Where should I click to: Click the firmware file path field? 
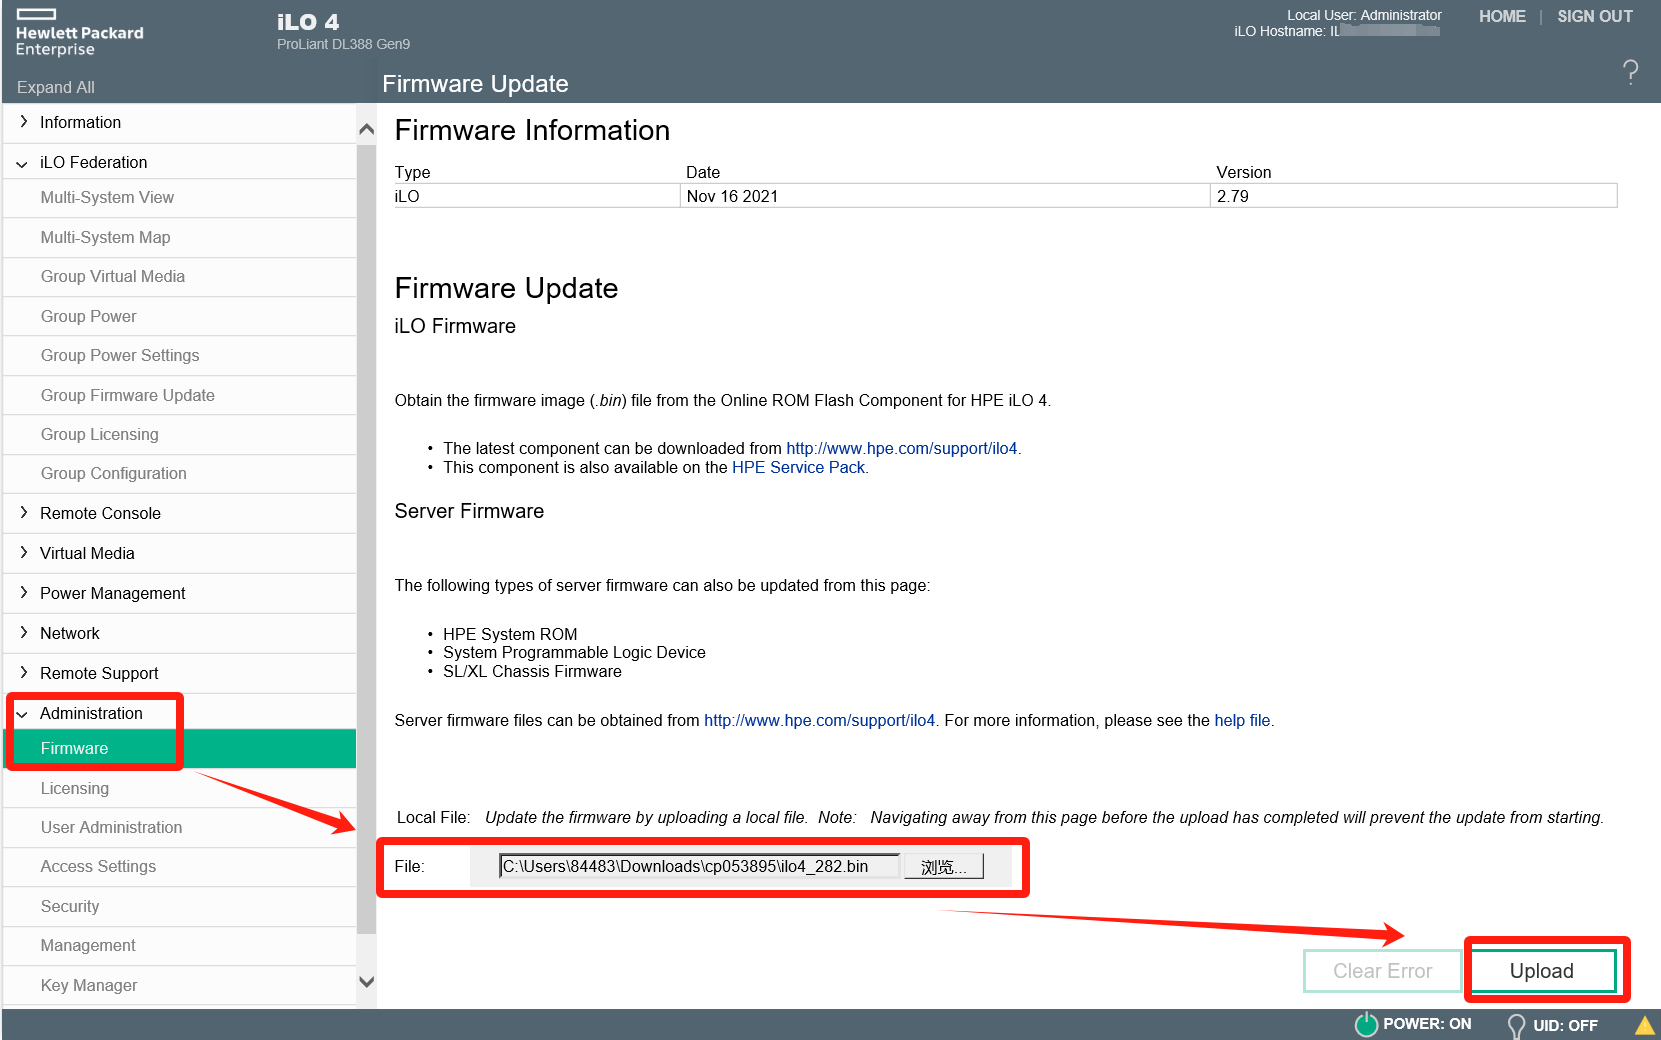[x=698, y=867]
